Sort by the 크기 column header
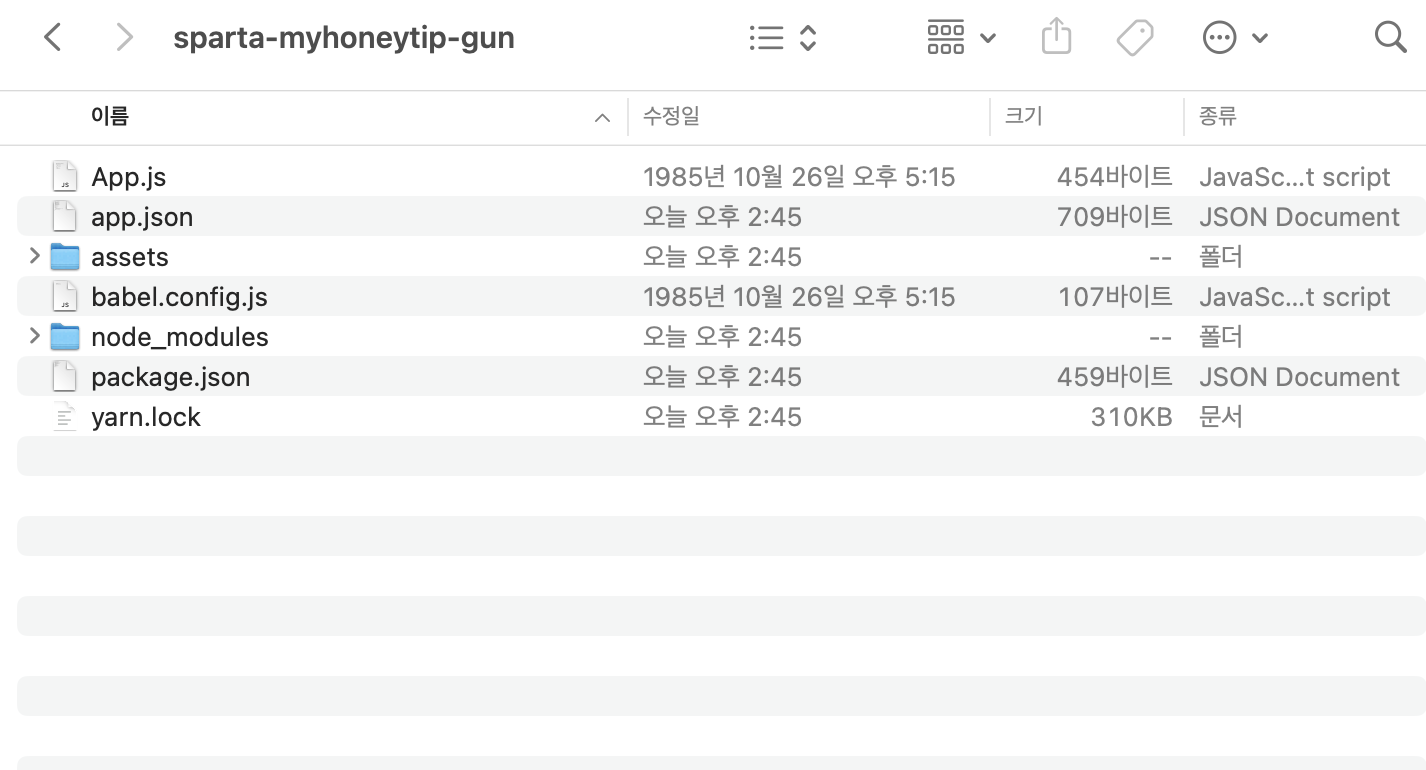This screenshot has height=770, width=1426. tap(1023, 116)
